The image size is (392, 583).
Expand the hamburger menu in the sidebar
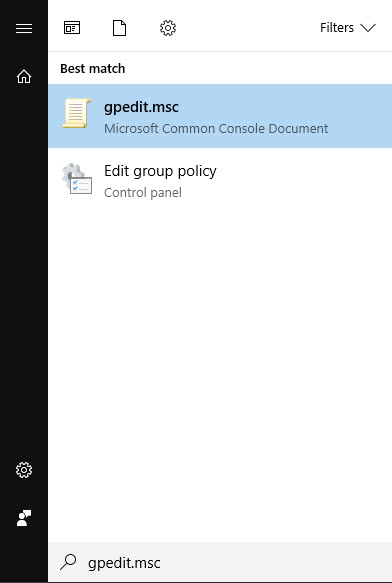pos(24,28)
